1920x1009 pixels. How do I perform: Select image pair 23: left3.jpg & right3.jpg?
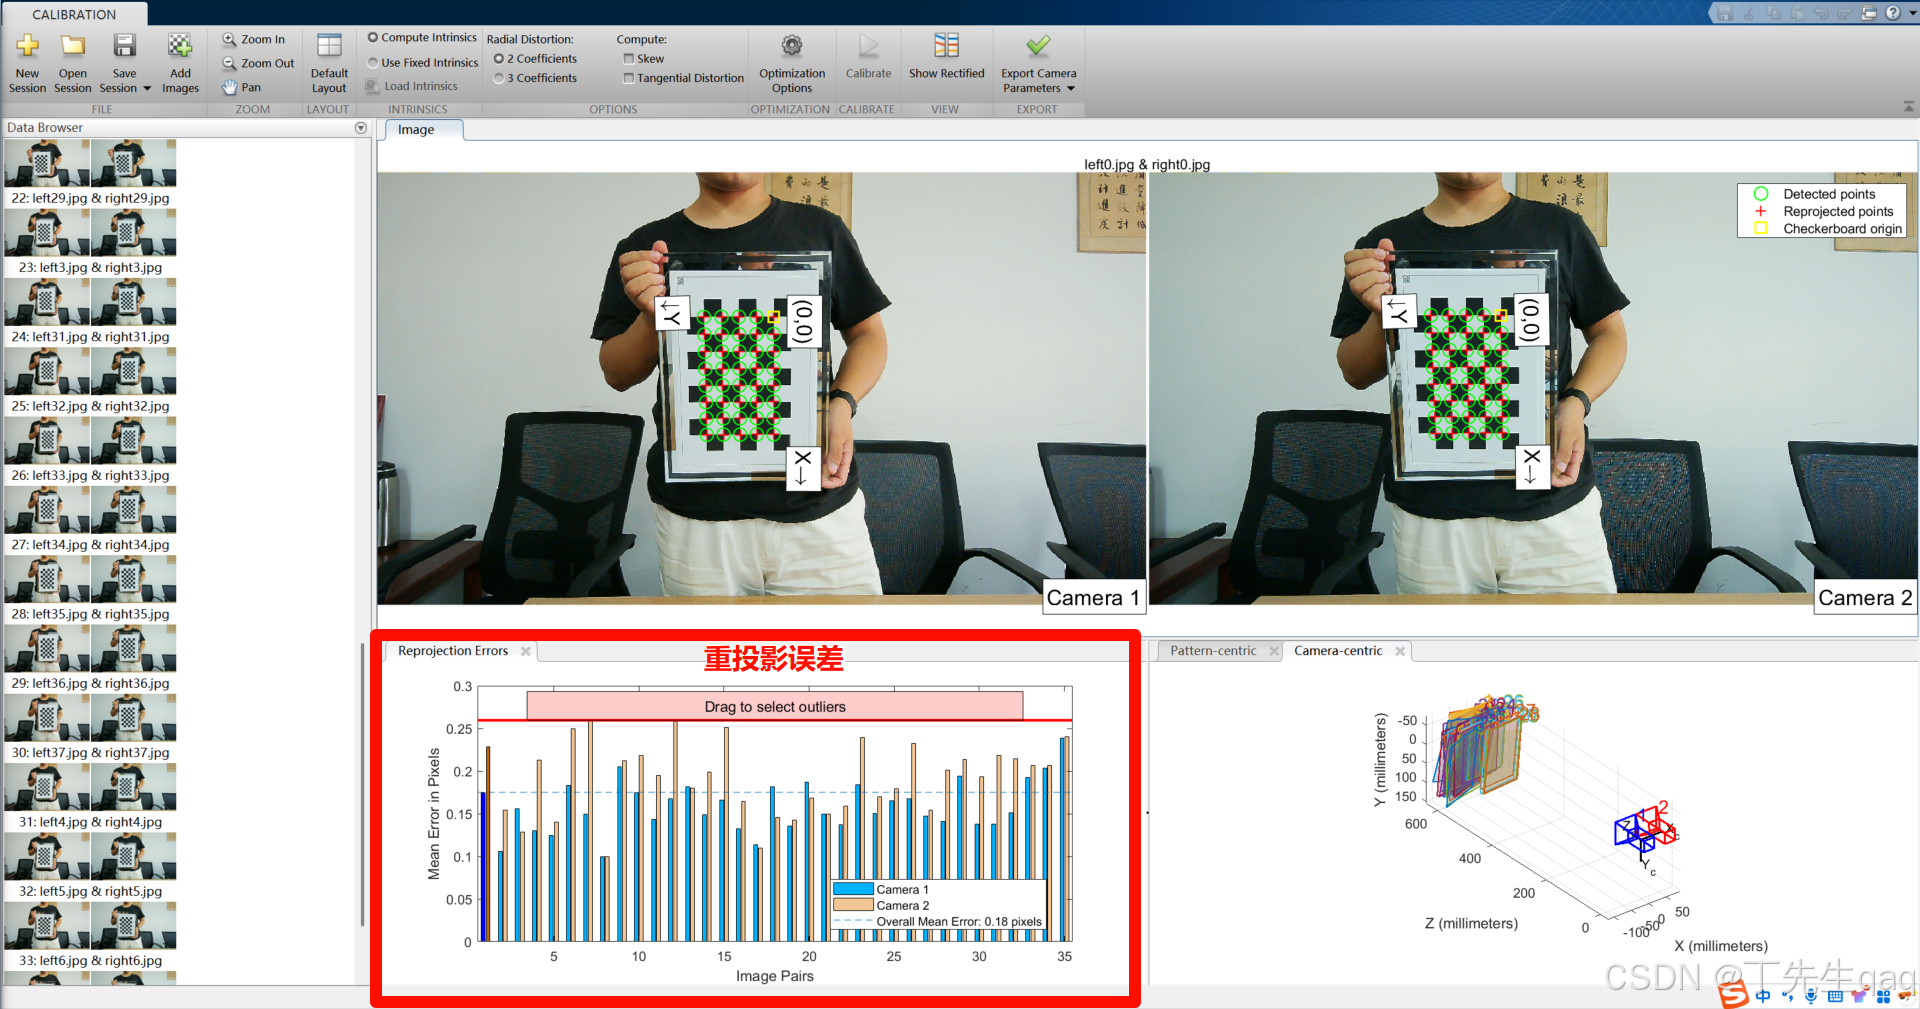coord(90,242)
